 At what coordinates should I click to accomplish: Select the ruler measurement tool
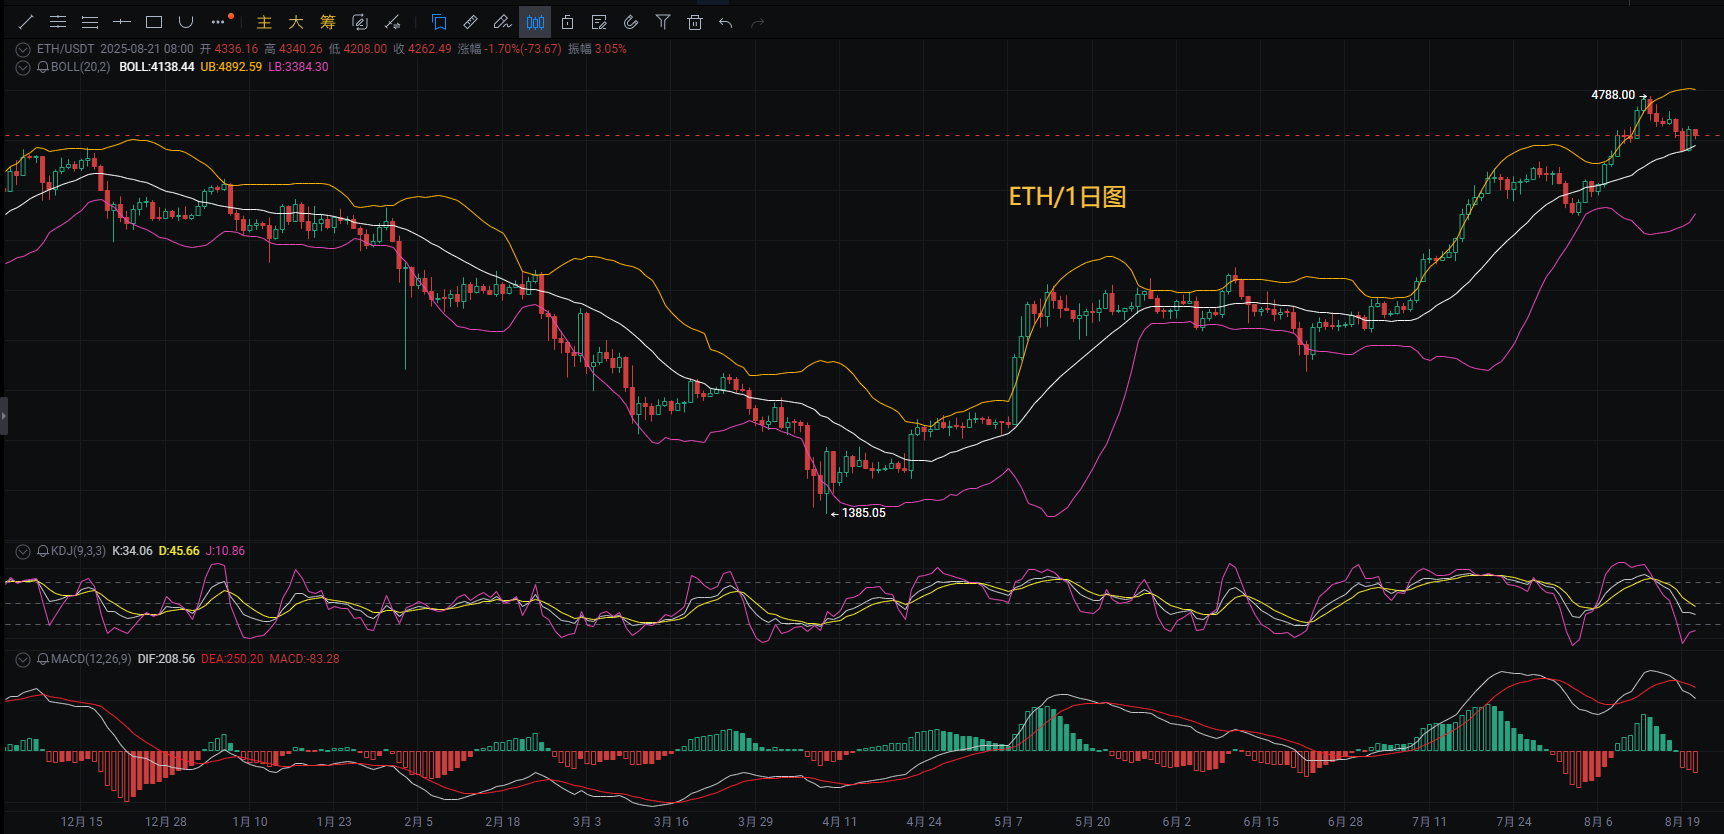point(471,22)
